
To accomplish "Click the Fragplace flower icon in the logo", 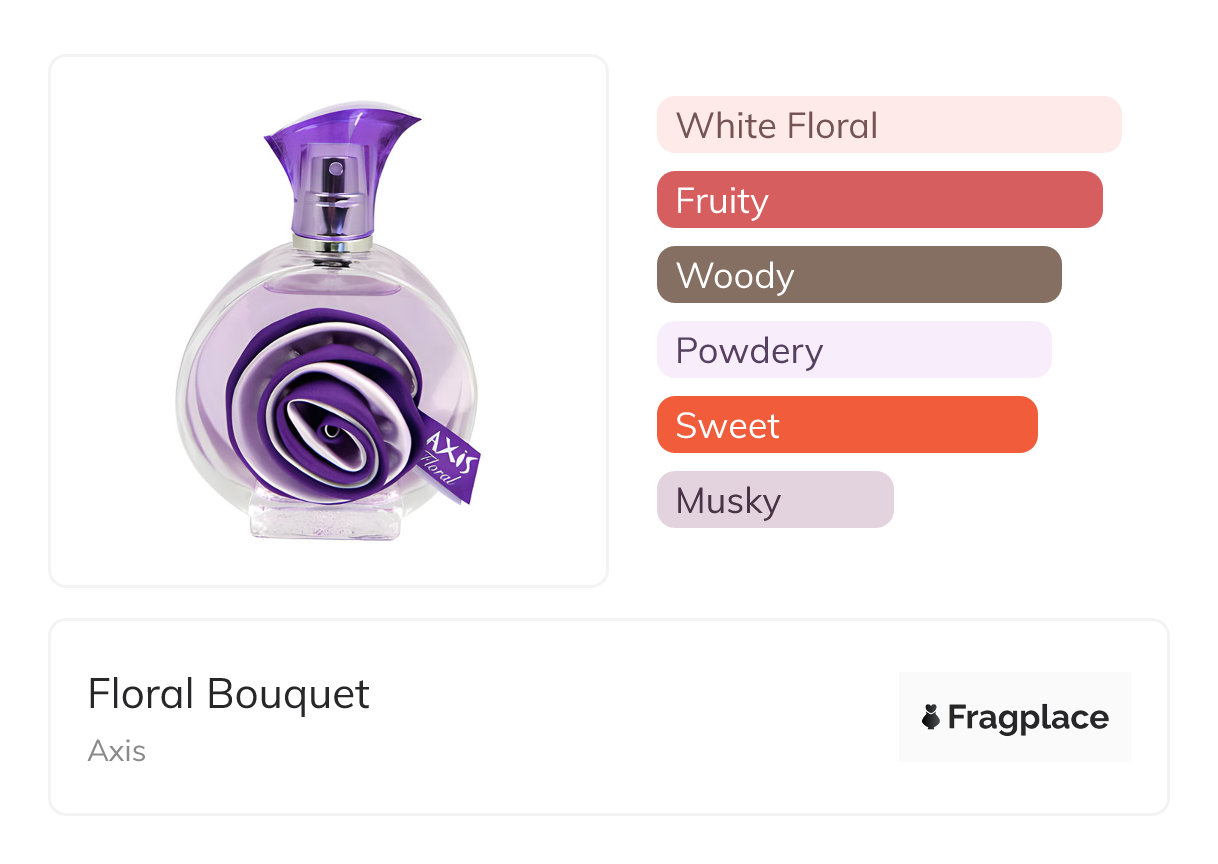I will point(931,717).
